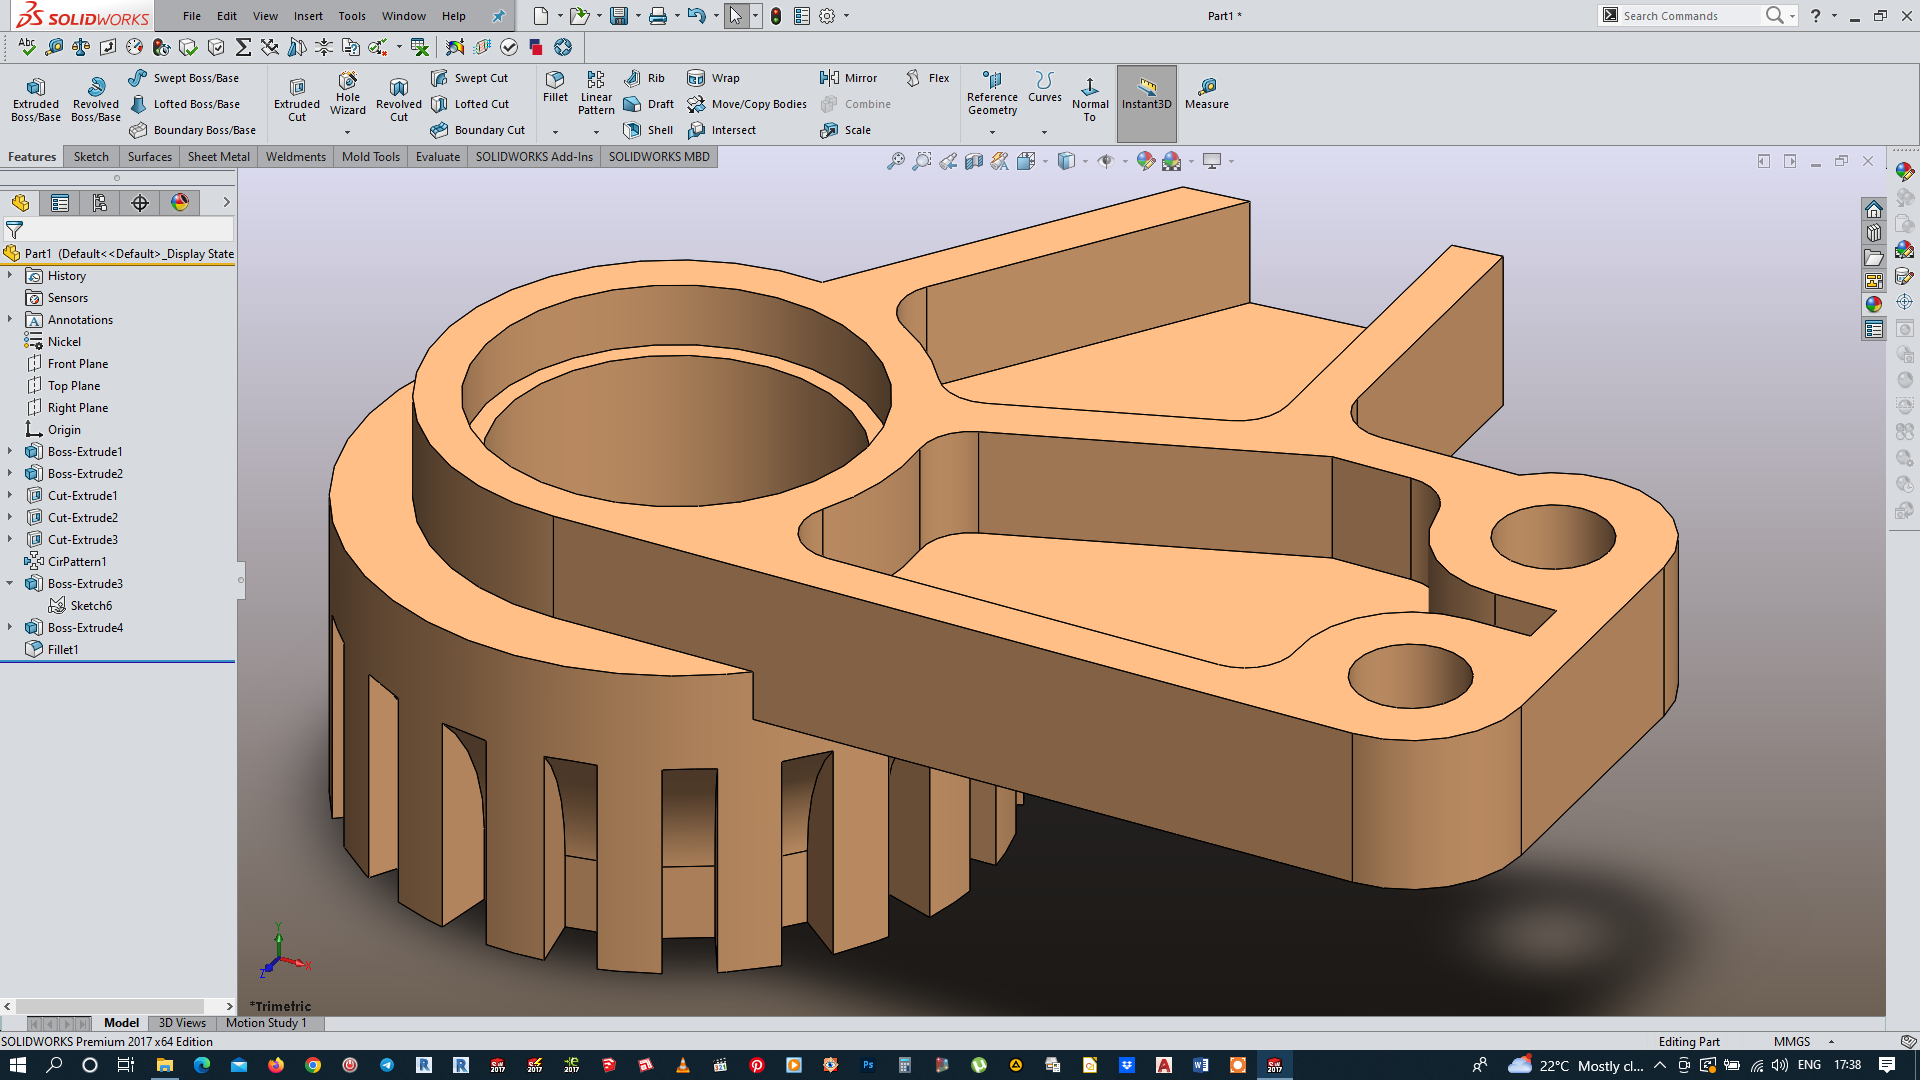This screenshot has height=1080, width=1920.
Task: Collapse the Boss-Extrude3 feature node
Action: coord(10,583)
